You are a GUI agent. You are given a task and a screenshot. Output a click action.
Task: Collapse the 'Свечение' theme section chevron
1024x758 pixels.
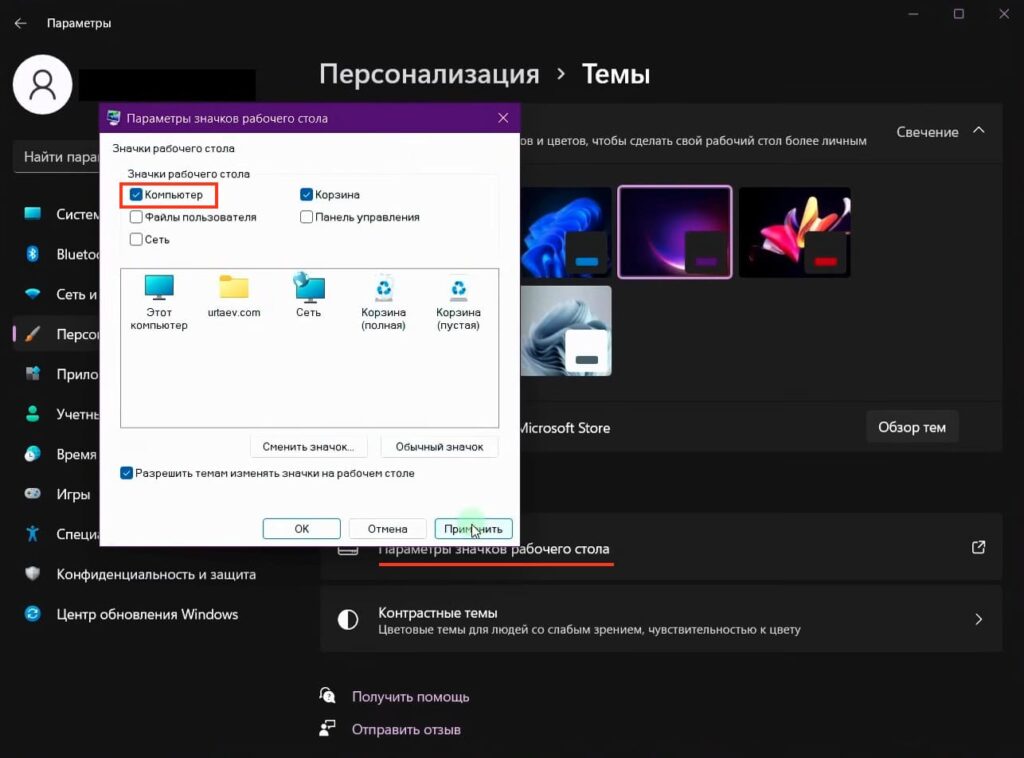[978, 131]
